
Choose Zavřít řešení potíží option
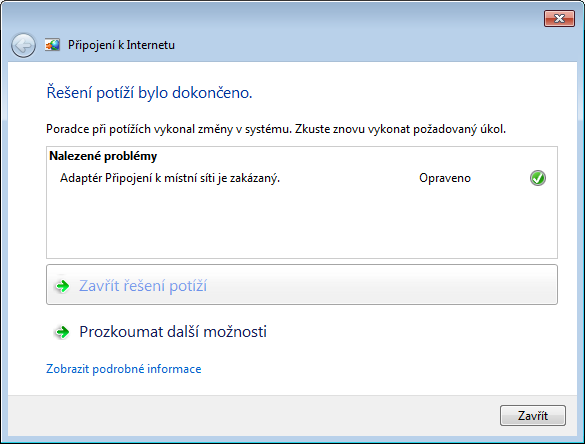click(302, 285)
